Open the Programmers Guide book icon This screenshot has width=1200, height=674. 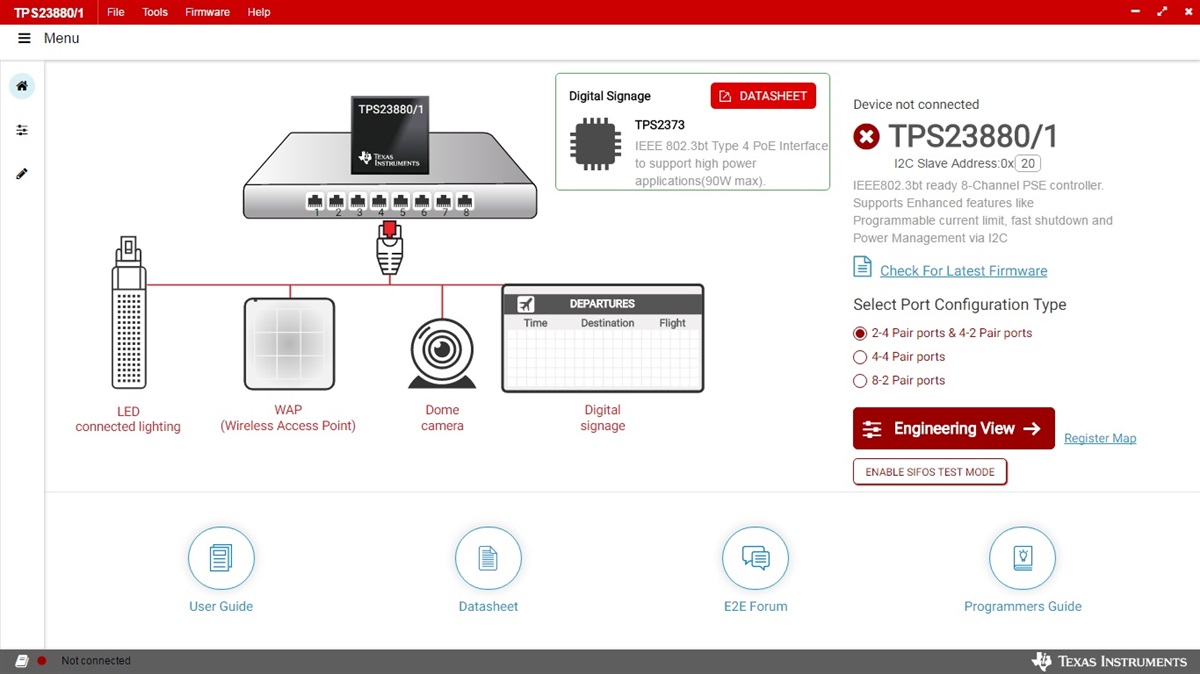pos(1023,559)
